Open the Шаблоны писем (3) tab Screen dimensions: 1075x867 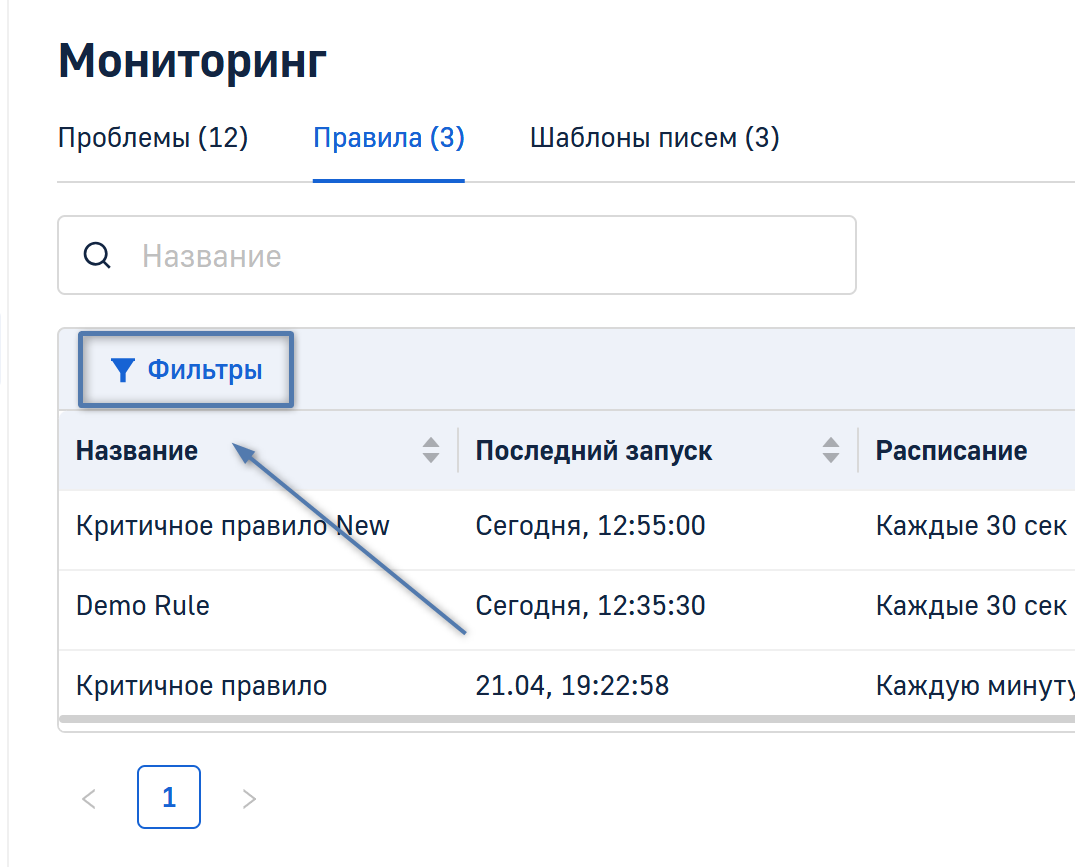(654, 138)
